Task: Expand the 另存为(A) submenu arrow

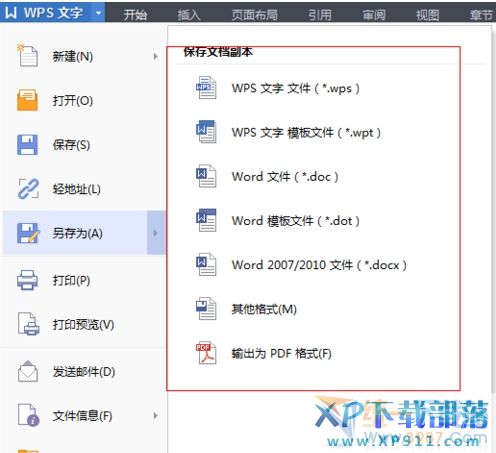Action: point(156,233)
